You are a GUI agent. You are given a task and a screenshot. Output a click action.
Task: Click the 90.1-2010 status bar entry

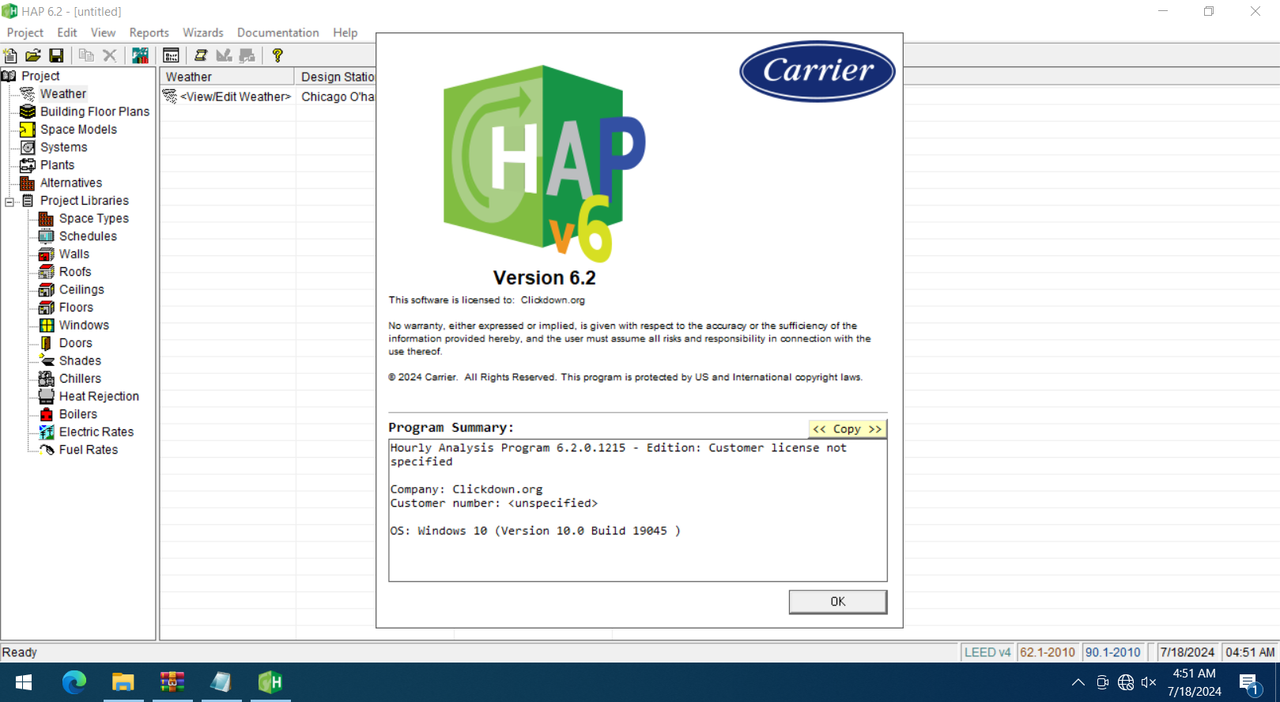point(1114,652)
